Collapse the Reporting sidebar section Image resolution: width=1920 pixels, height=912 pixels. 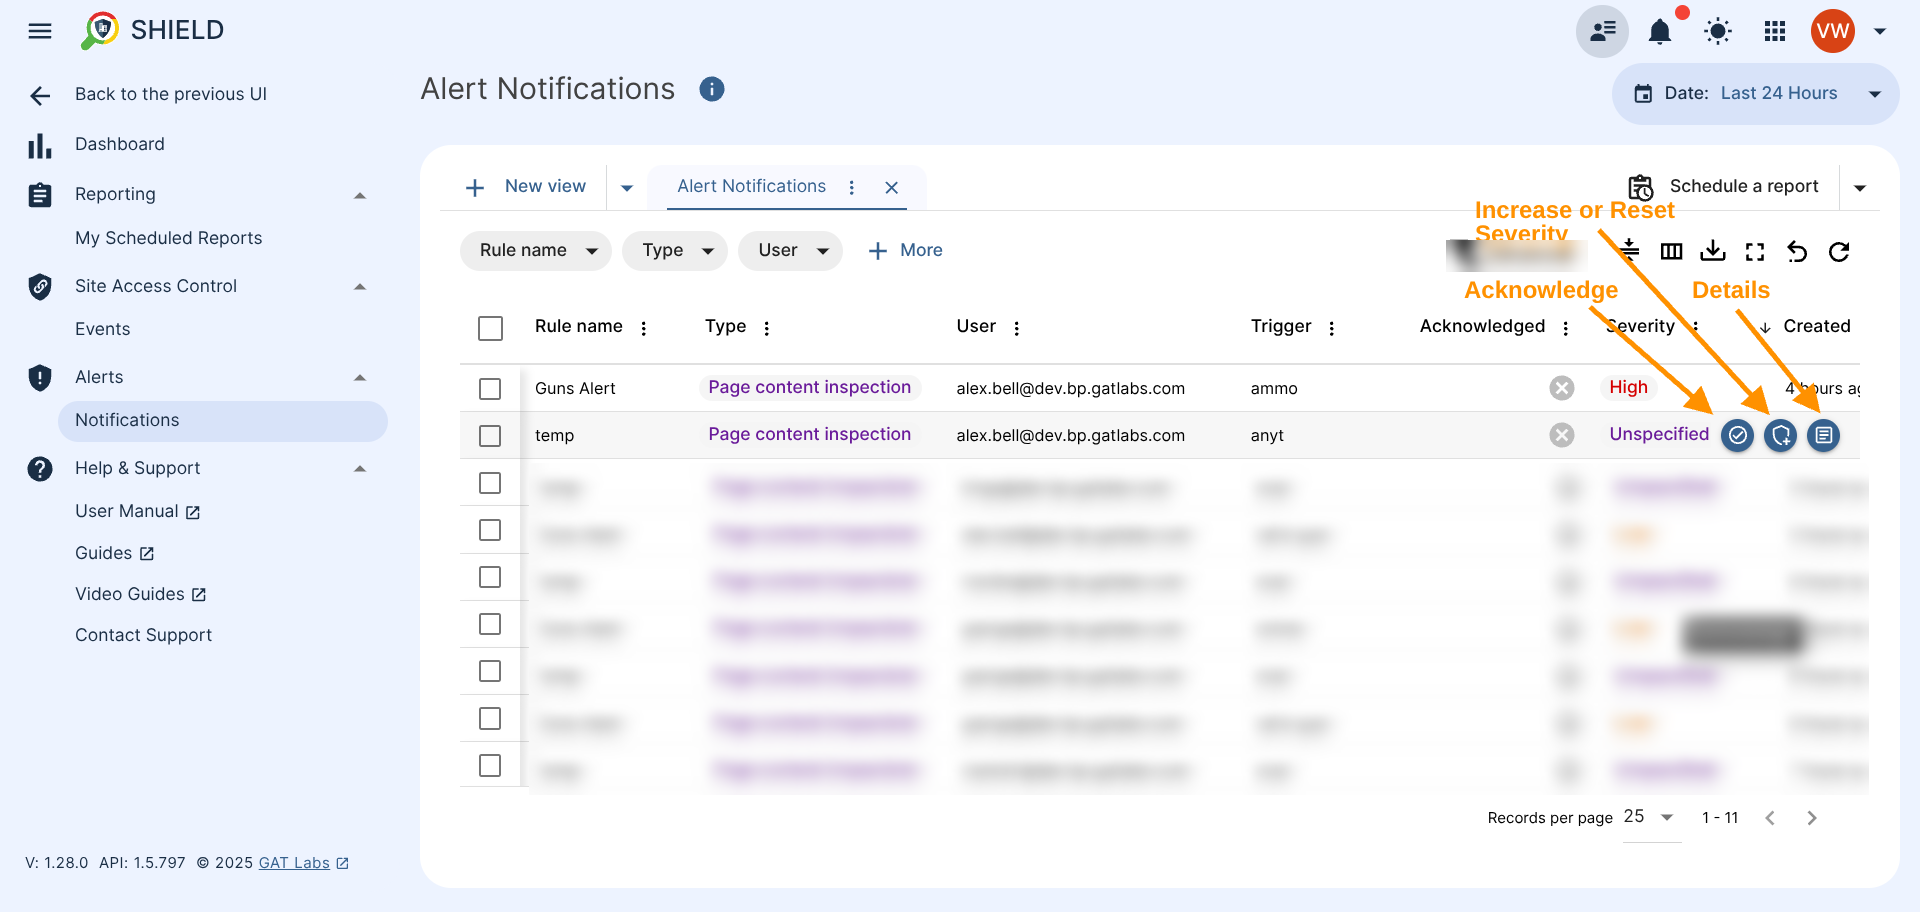[x=360, y=195]
